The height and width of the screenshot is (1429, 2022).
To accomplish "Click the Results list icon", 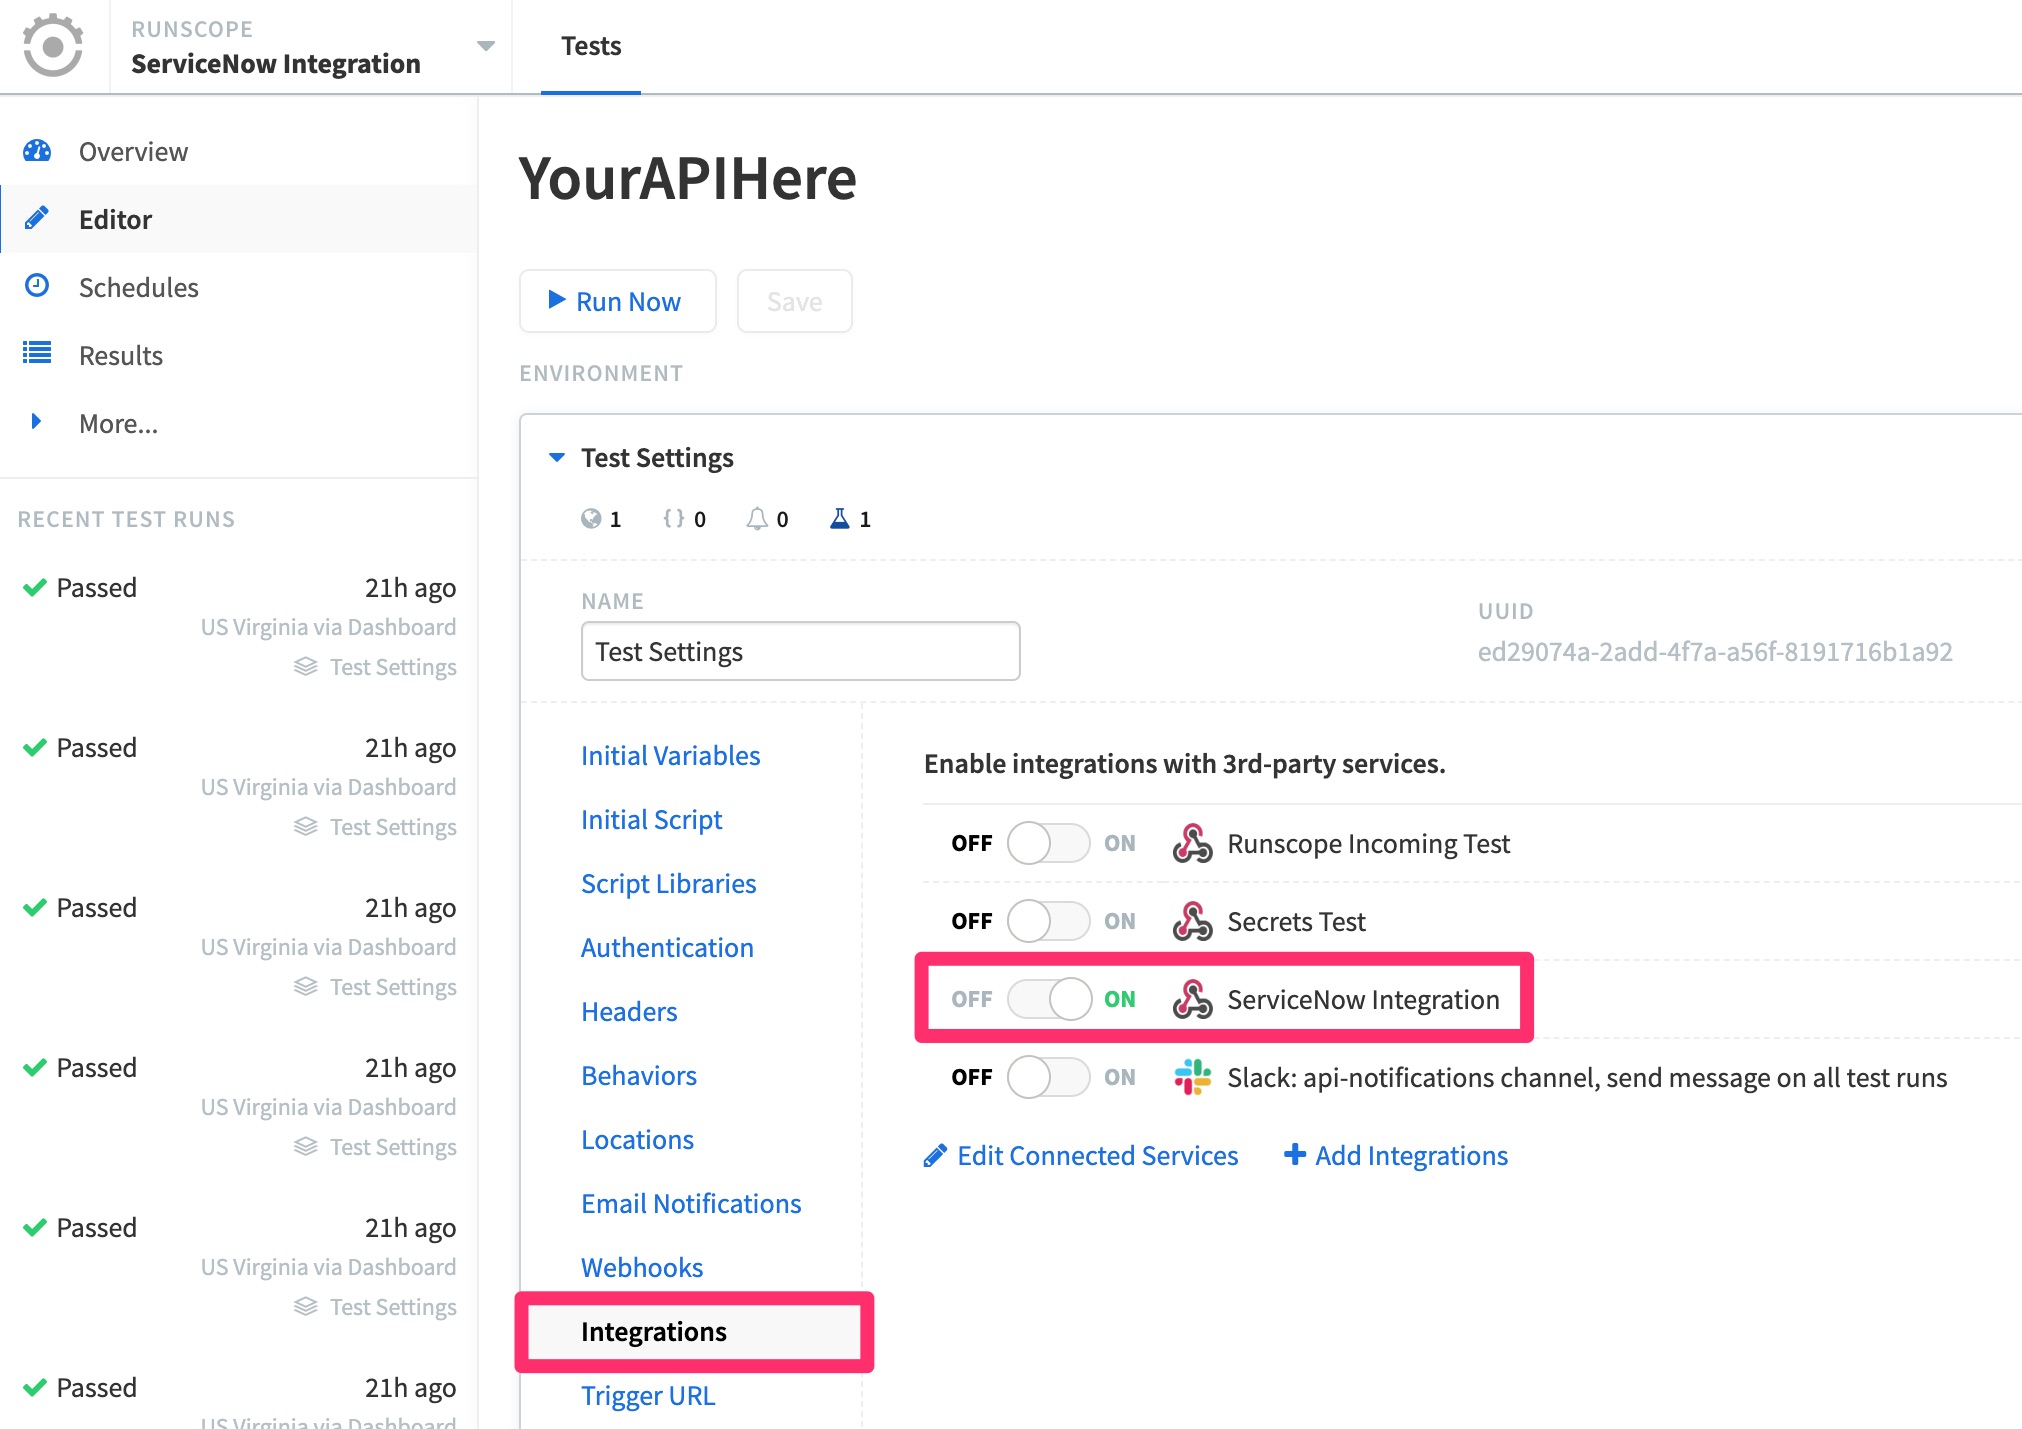I will coord(37,353).
